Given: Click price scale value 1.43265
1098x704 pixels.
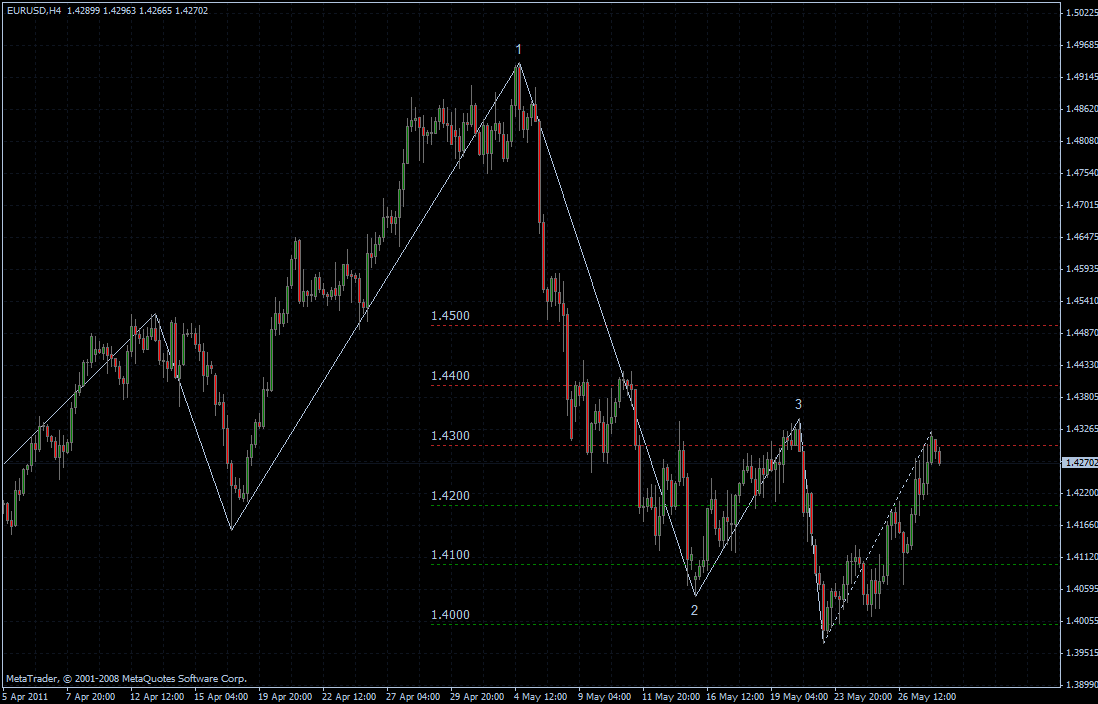Looking at the screenshot, I should click(x=1082, y=429).
